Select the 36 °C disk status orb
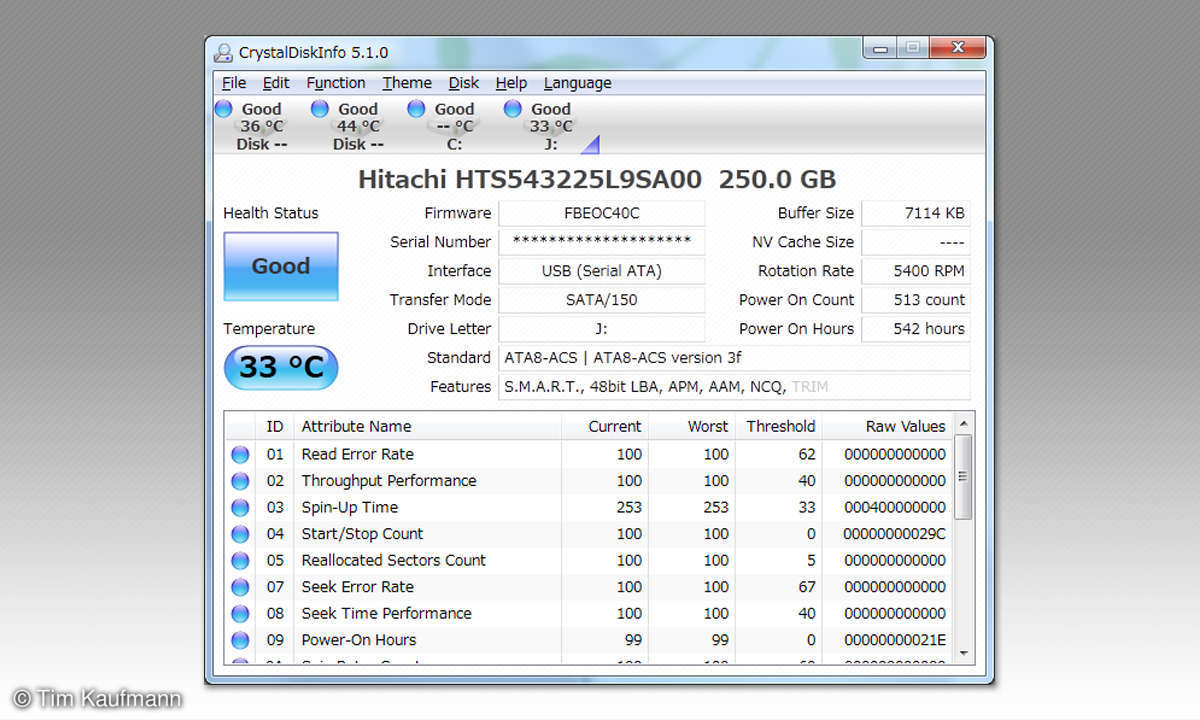The width and height of the screenshot is (1200, 720). [x=223, y=108]
